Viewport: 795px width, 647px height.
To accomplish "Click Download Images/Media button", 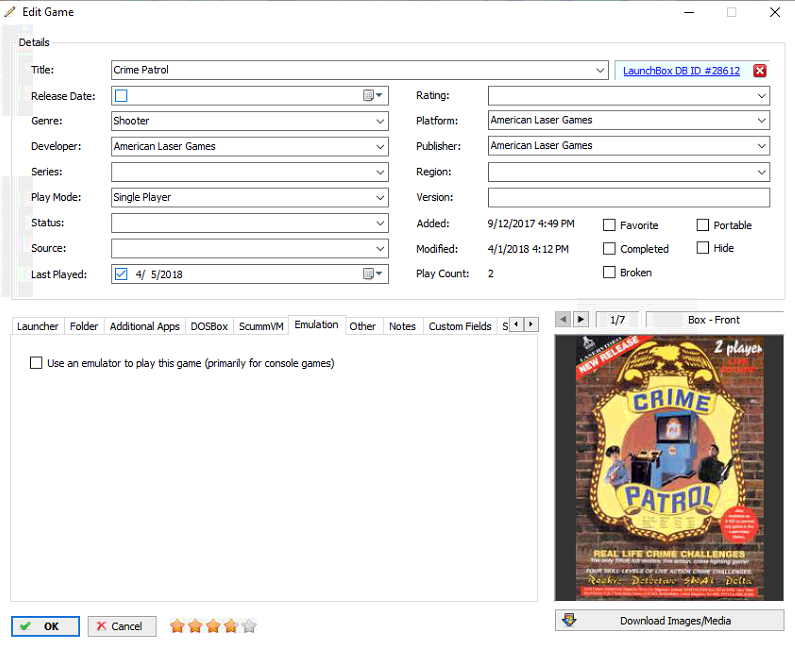I will click(669, 620).
